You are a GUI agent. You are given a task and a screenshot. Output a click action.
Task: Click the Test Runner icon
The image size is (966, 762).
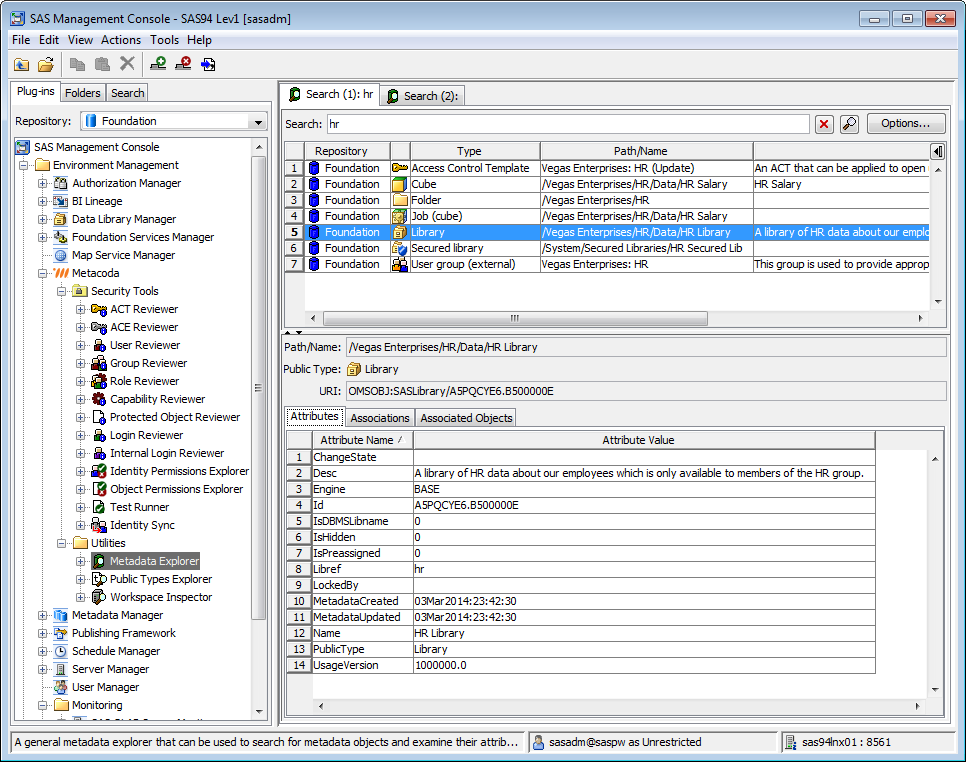click(99, 507)
